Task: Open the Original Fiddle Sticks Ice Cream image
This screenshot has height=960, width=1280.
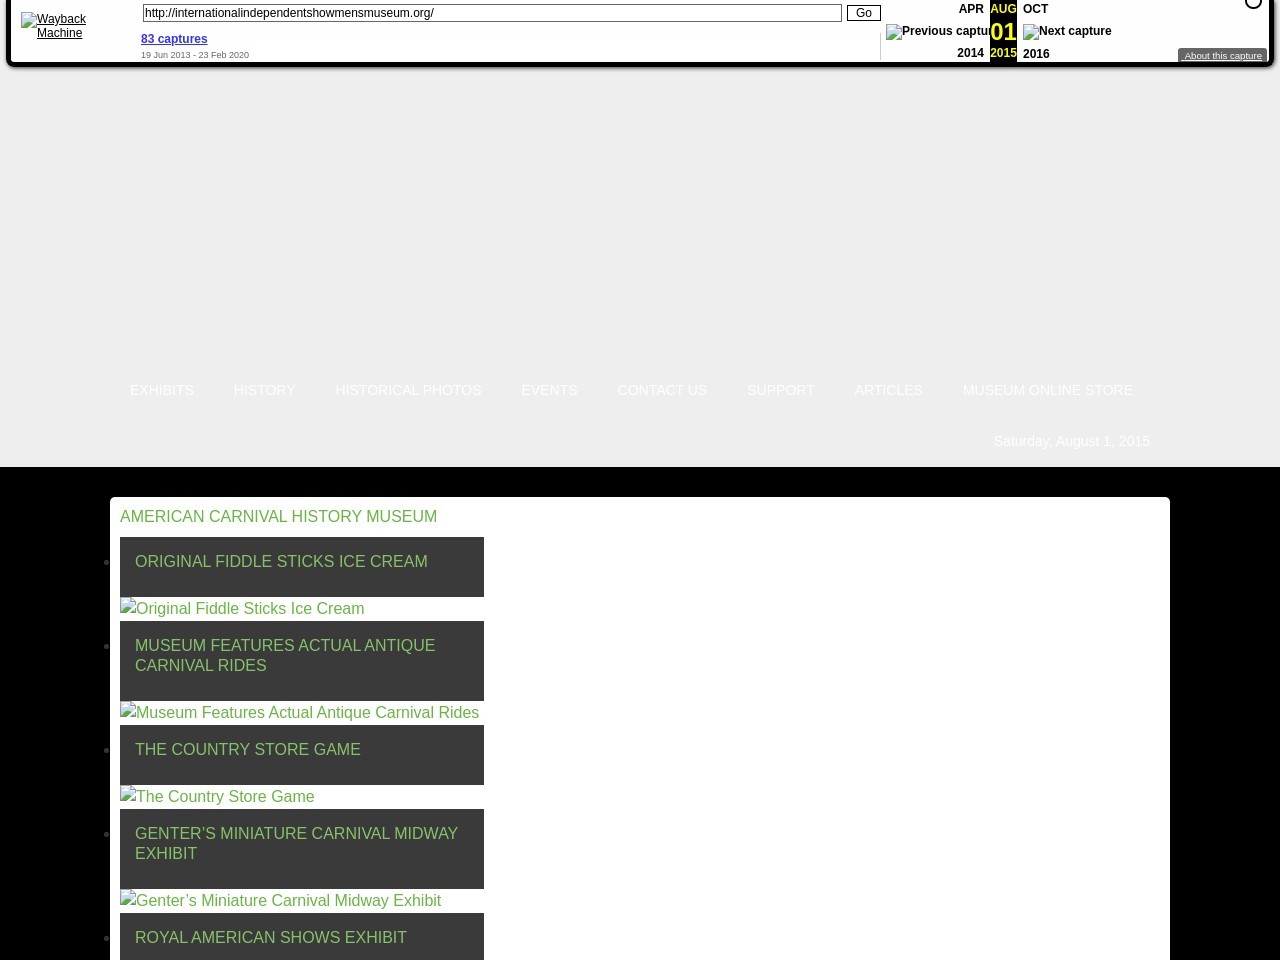Action: click(x=242, y=608)
